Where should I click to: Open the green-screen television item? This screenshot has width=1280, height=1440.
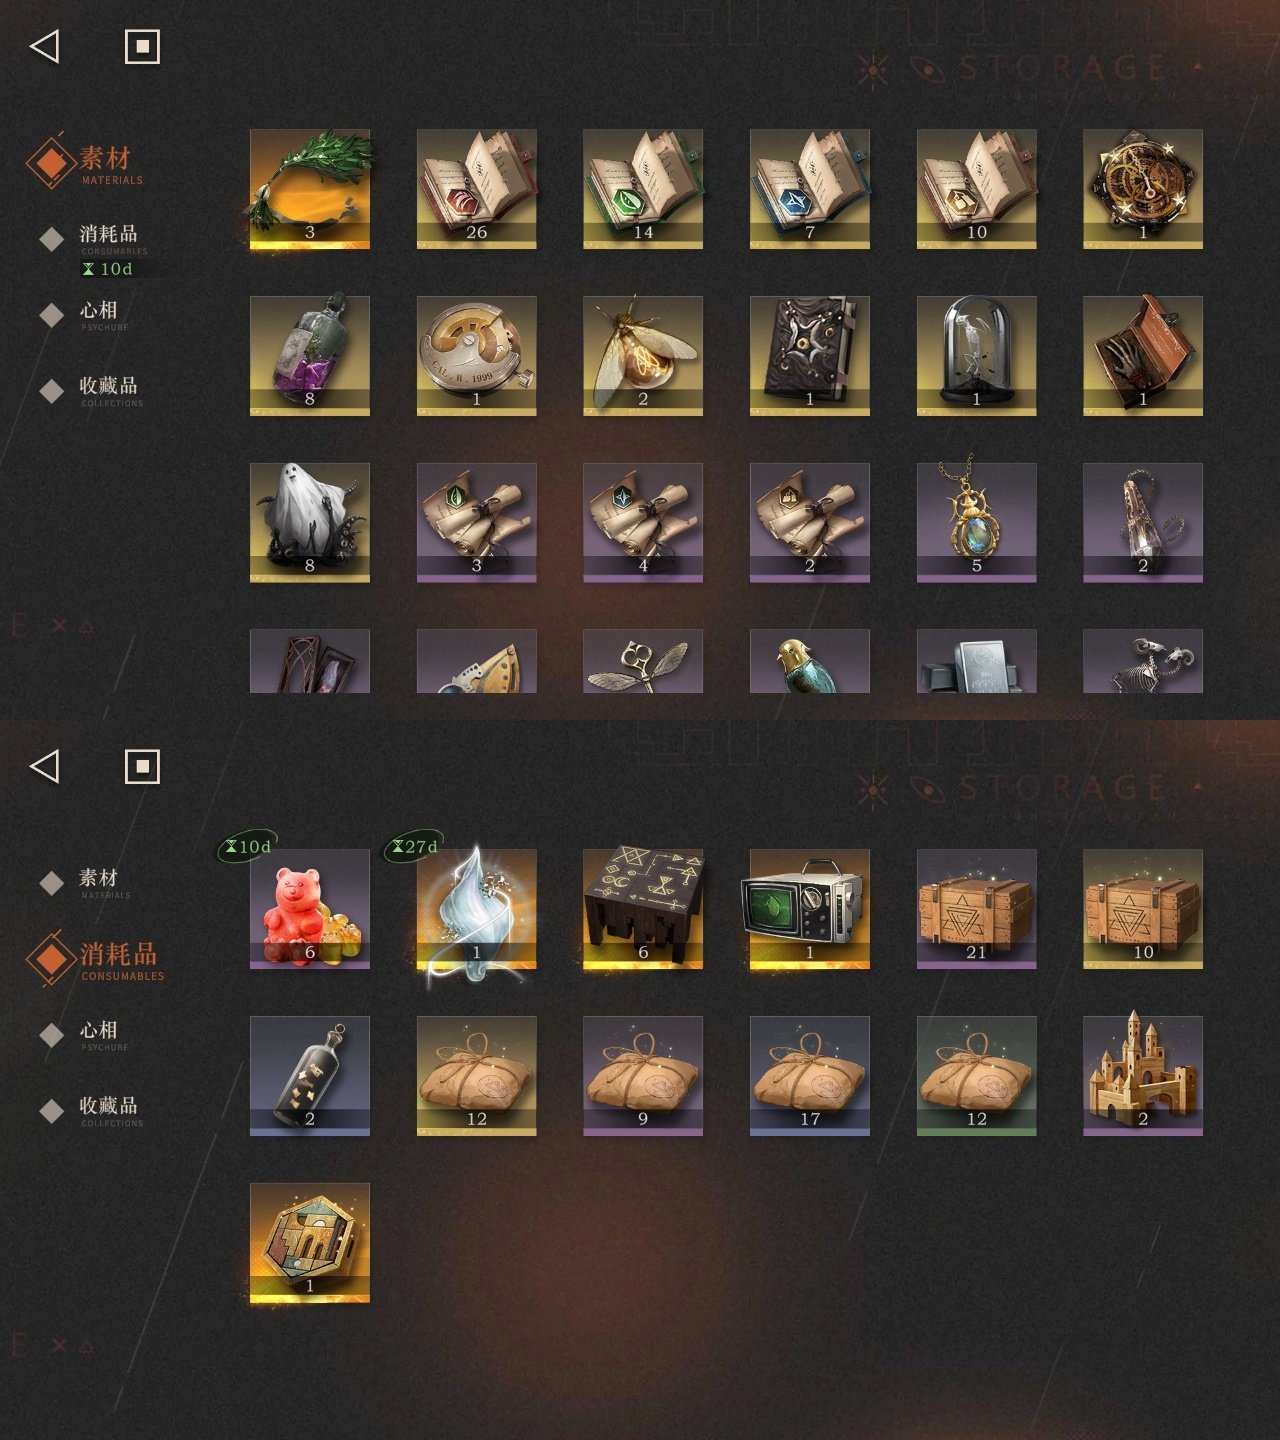(810, 909)
